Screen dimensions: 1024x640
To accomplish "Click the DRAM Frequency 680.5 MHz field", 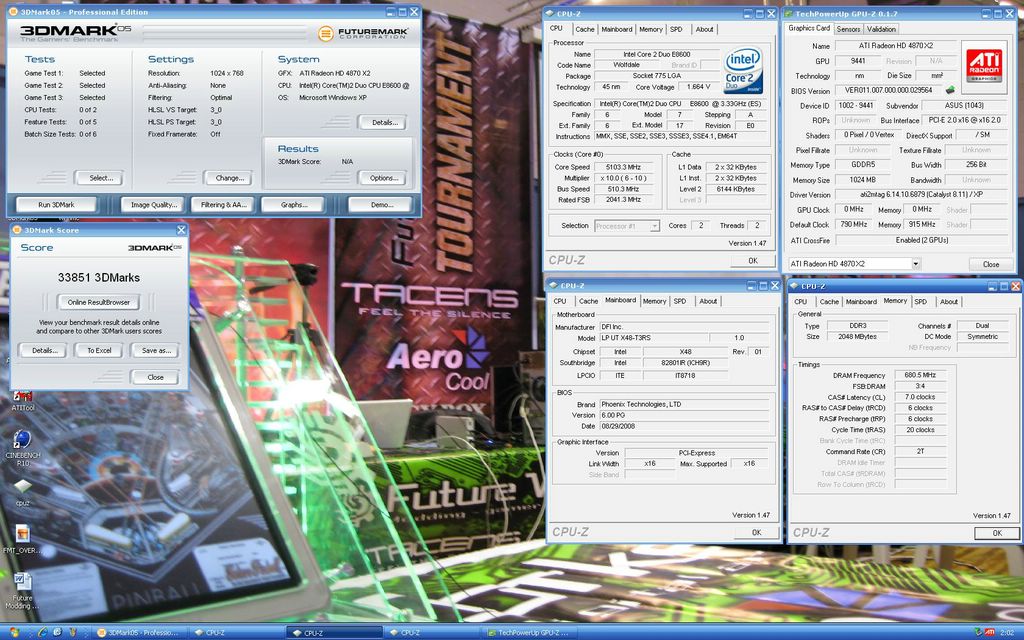I will 920,375.
